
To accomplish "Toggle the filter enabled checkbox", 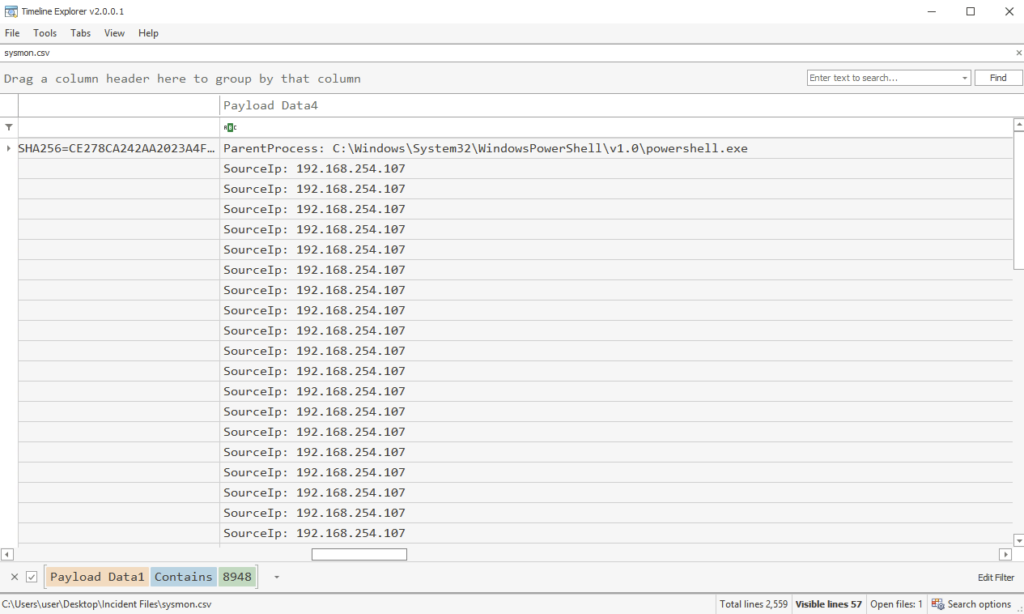I will pyautogui.click(x=31, y=577).
